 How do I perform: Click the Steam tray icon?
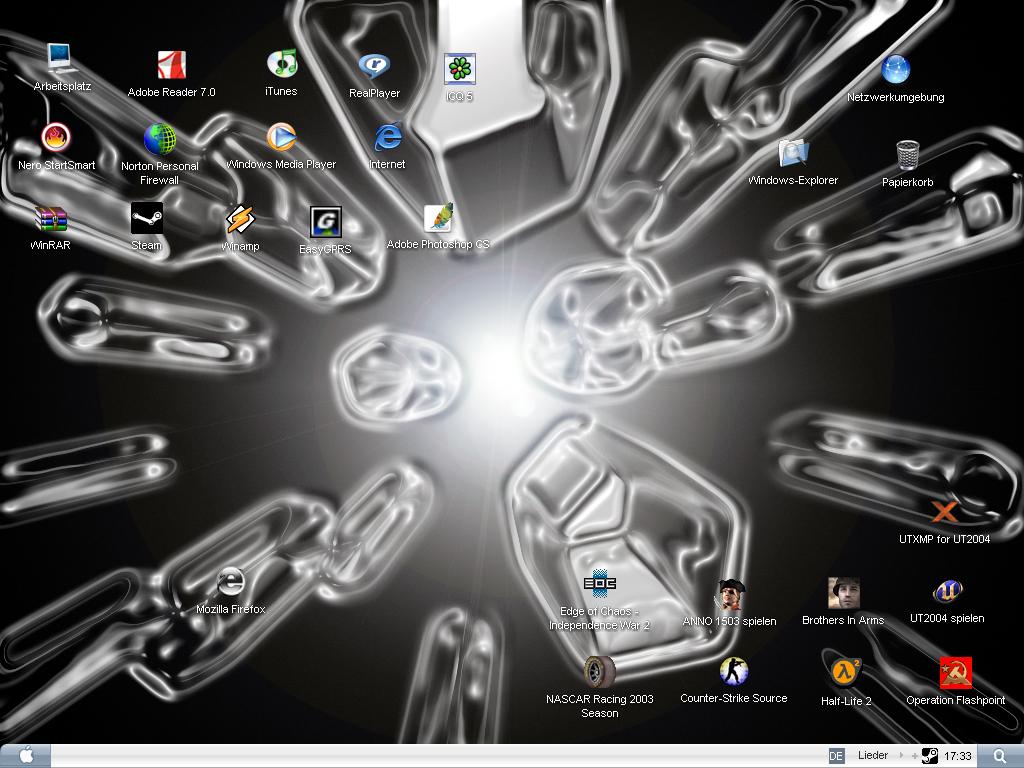pyautogui.click(x=929, y=756)
